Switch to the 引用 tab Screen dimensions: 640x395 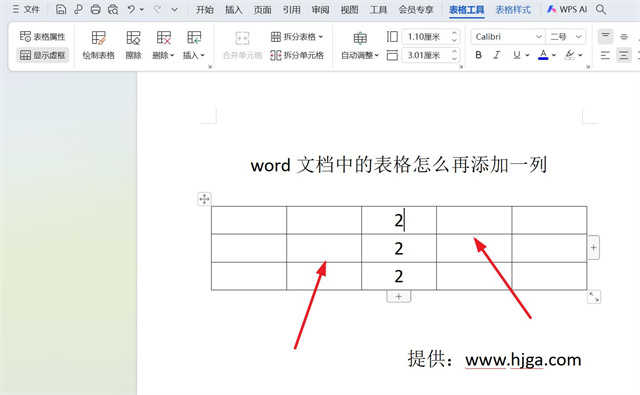[291, 9]
